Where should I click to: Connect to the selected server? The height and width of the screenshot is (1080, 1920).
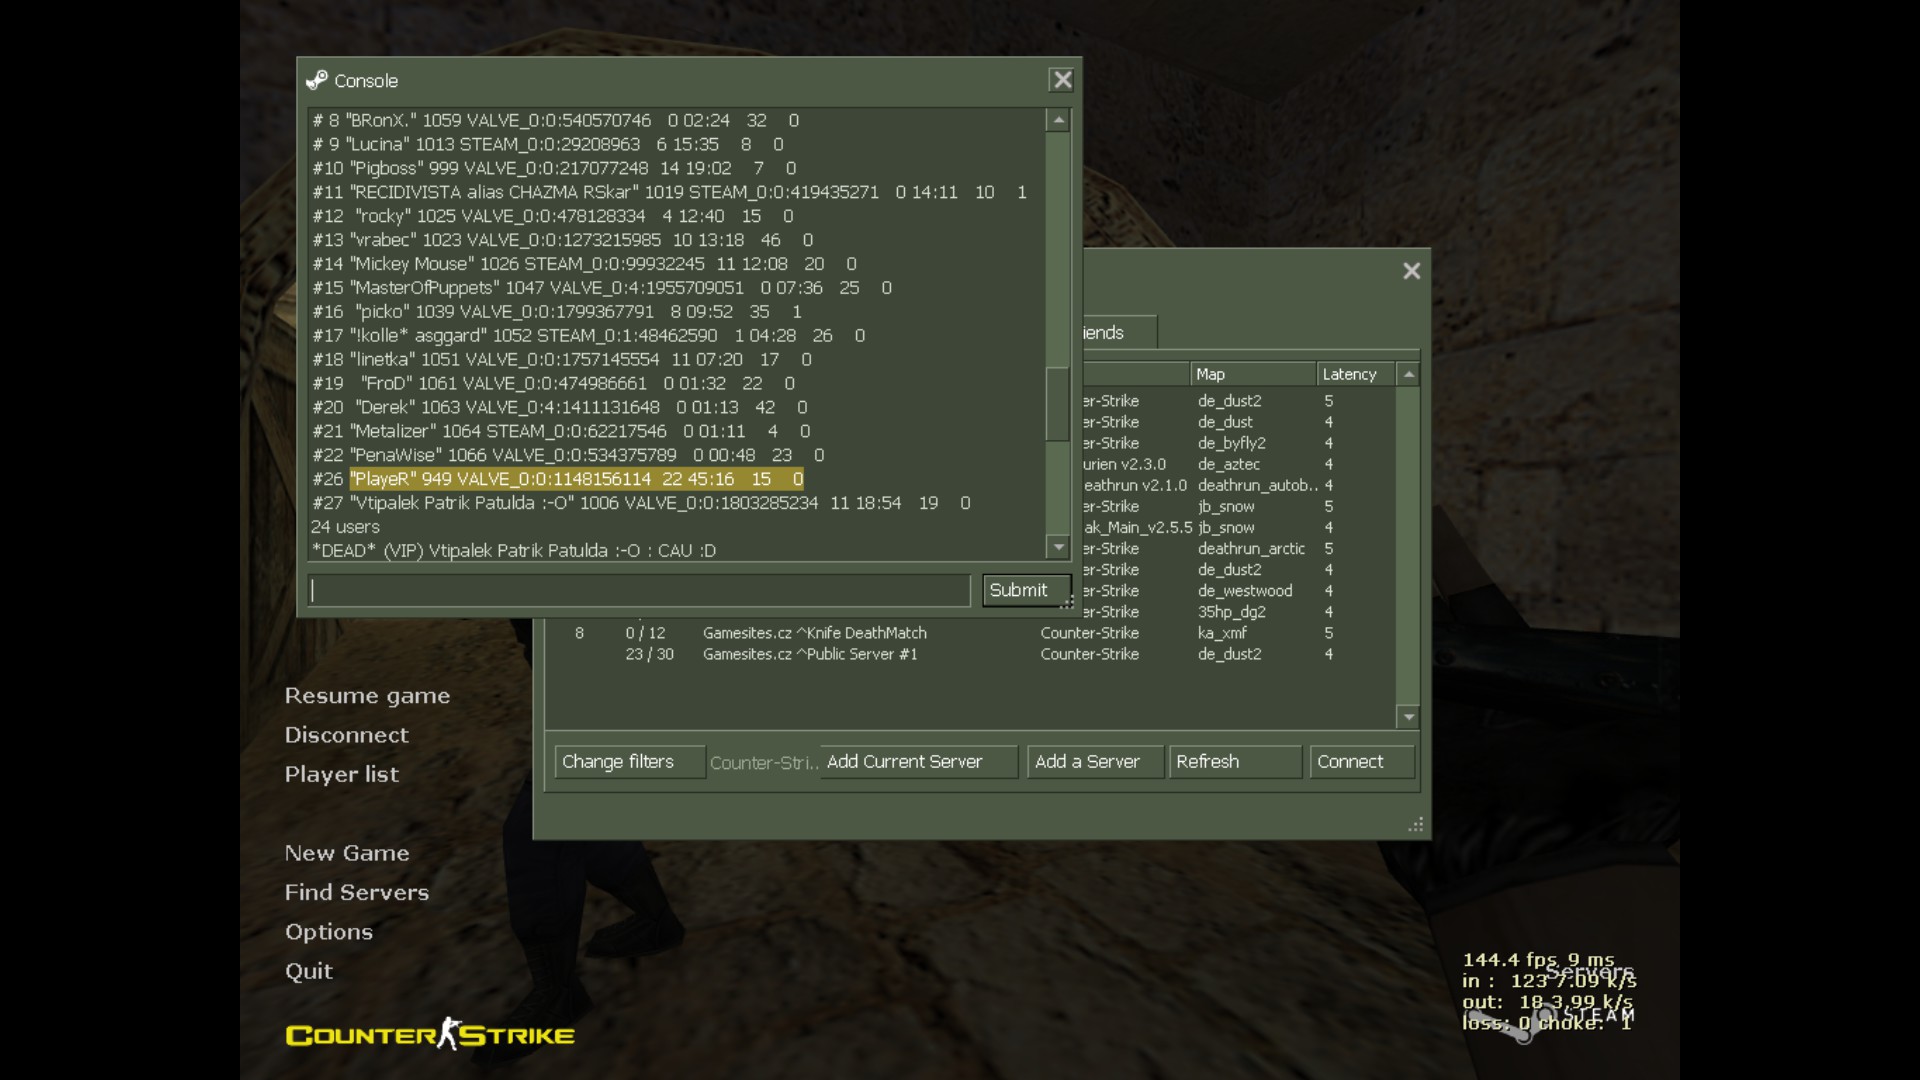tap(1362, 762)
